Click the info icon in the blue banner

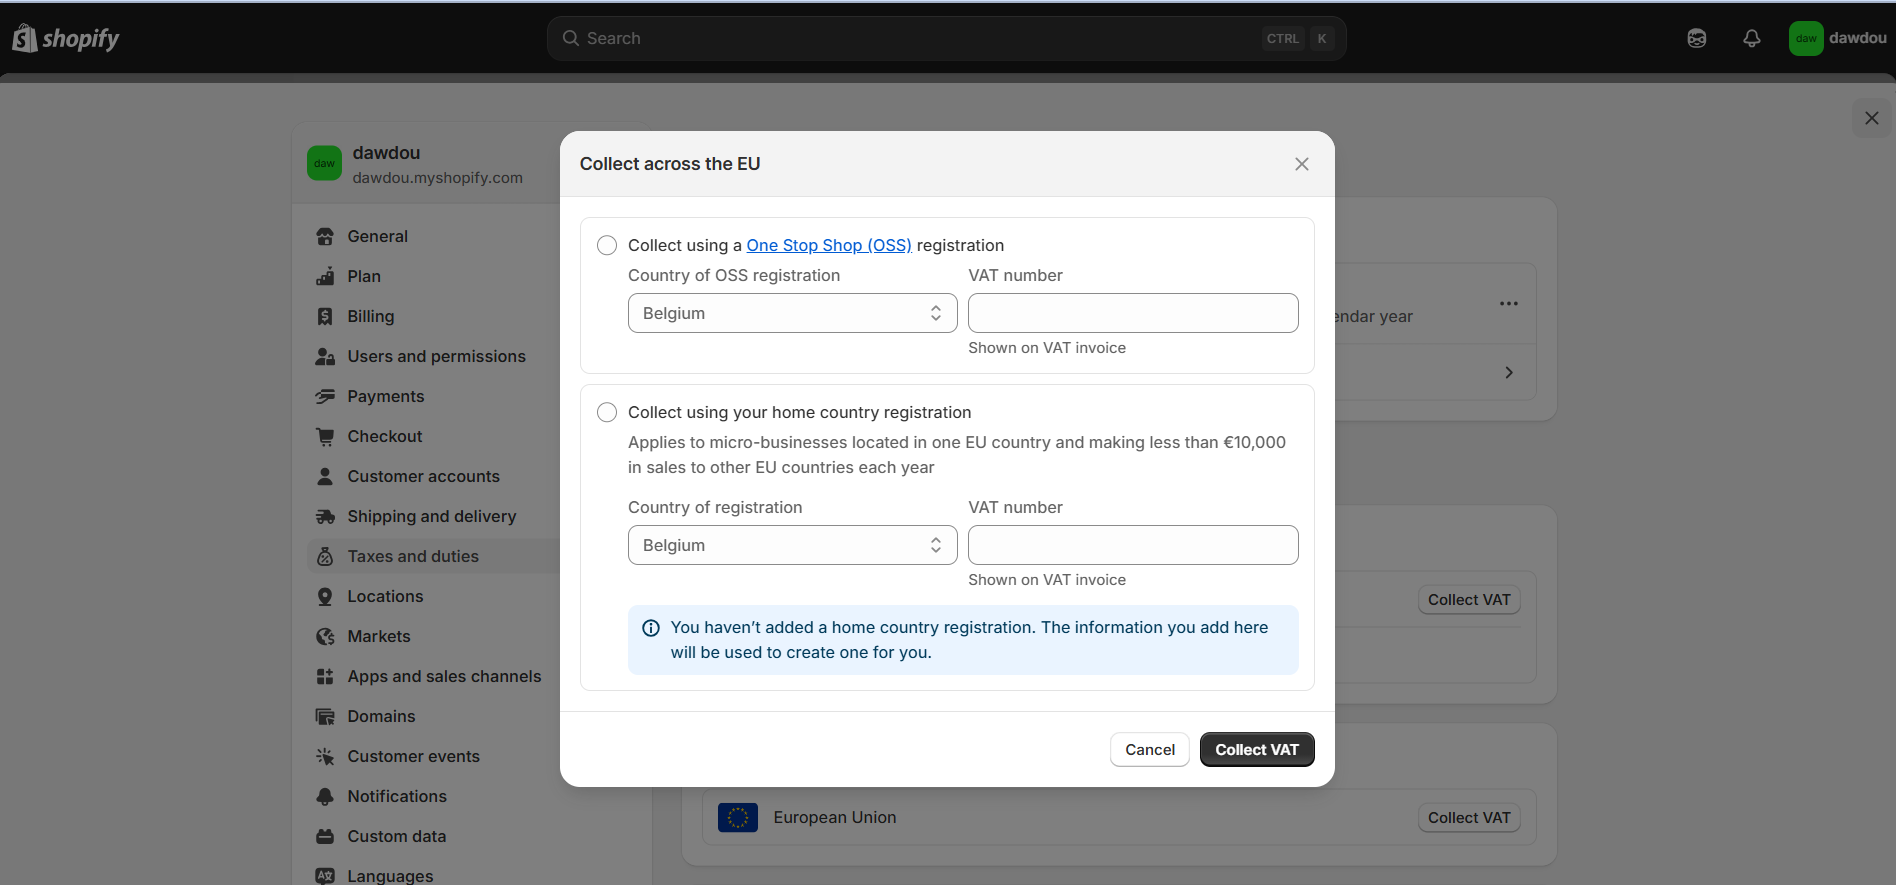[x=651, y=628]
